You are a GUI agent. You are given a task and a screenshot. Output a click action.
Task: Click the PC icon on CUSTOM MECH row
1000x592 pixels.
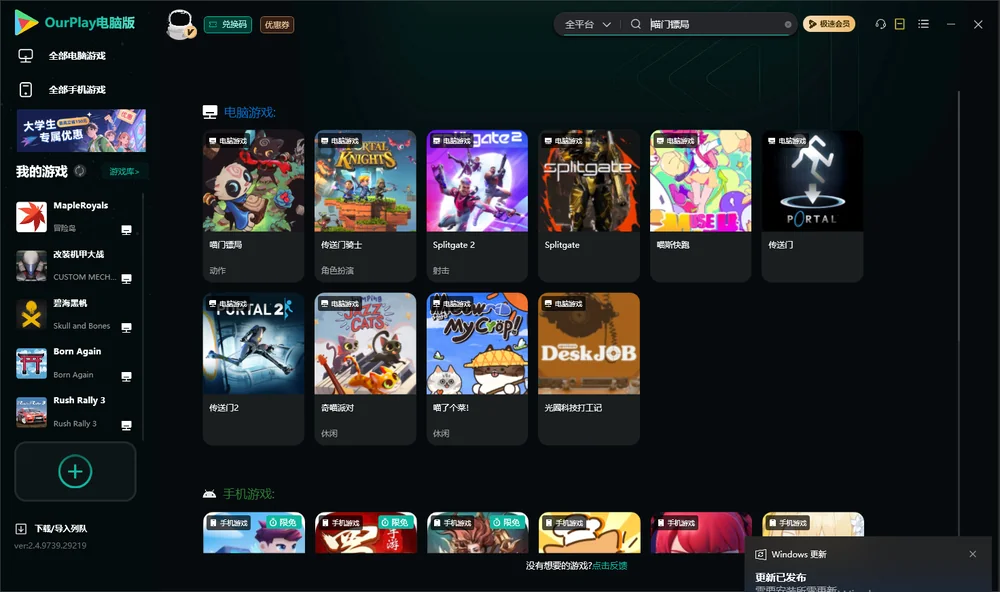click(x=126, y=279)
